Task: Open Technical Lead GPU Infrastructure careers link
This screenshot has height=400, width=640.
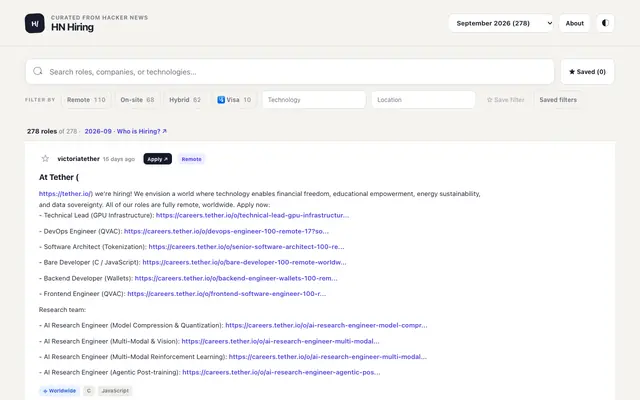Action: tap(252, 215)
